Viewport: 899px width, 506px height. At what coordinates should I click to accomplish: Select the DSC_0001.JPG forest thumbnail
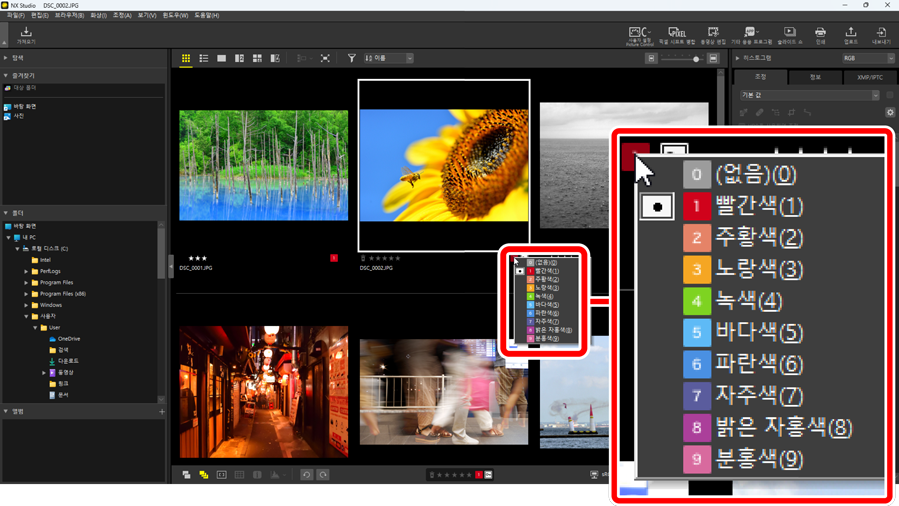264,165
